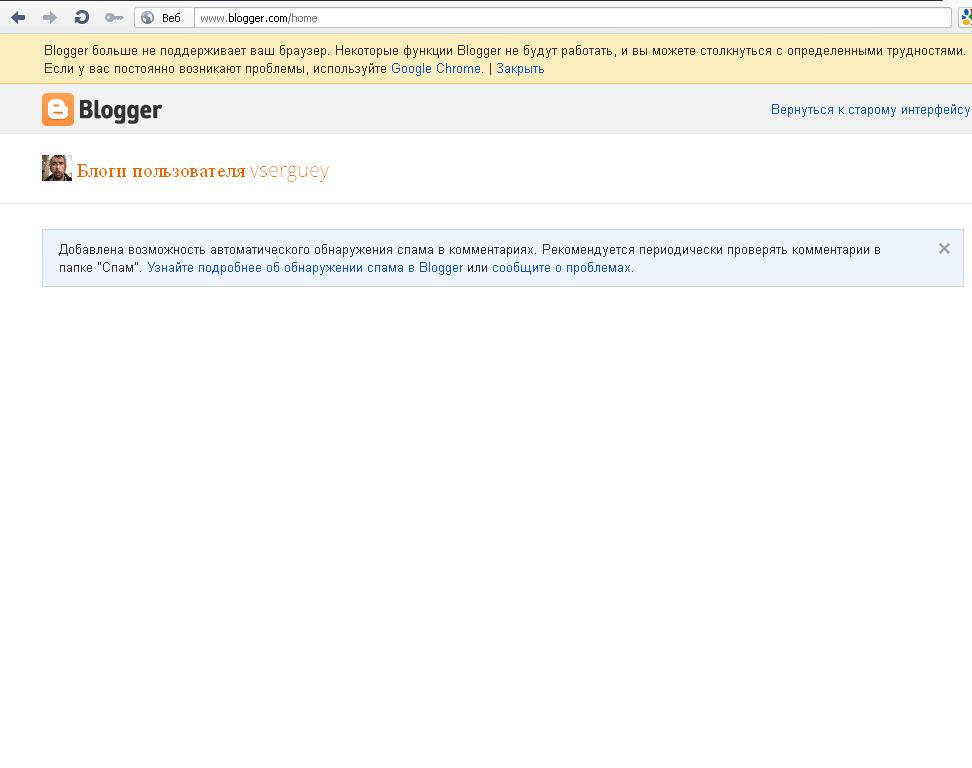Click сообщите о проблемах link
The width and height of the screenshot is (972, 768).
coord(562,268)
